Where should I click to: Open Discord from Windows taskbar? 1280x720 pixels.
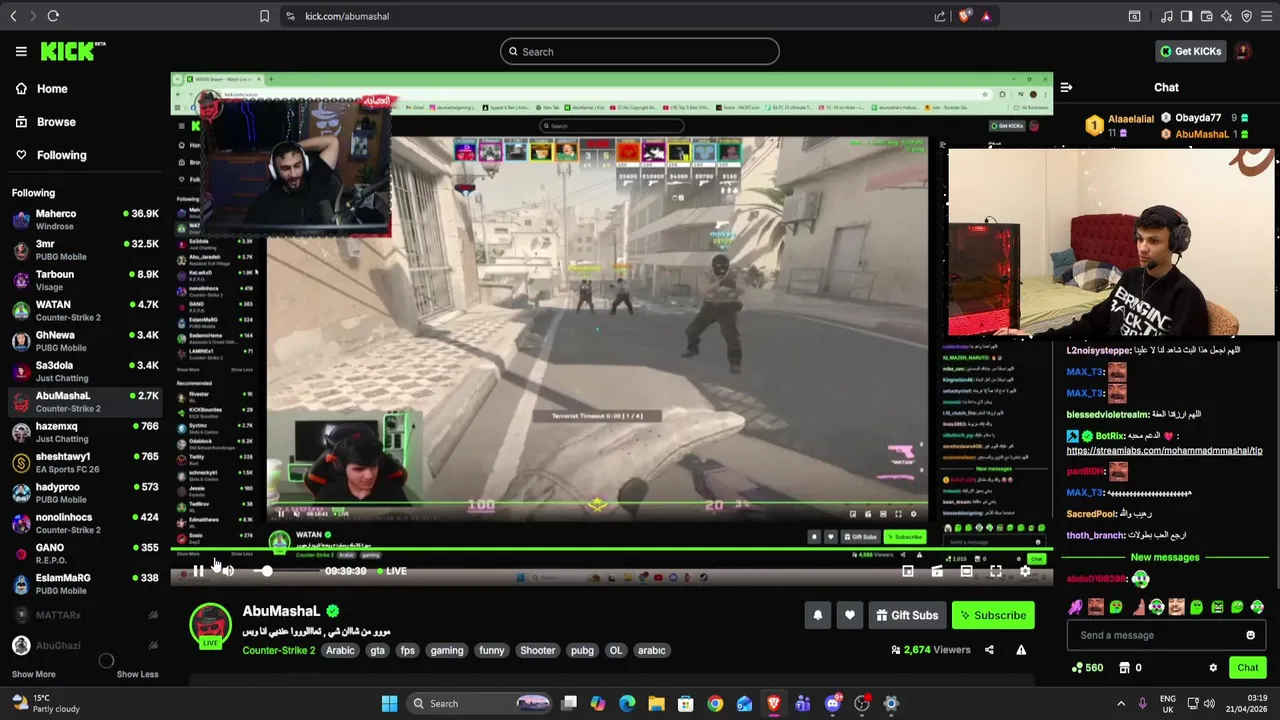(833, 703)
